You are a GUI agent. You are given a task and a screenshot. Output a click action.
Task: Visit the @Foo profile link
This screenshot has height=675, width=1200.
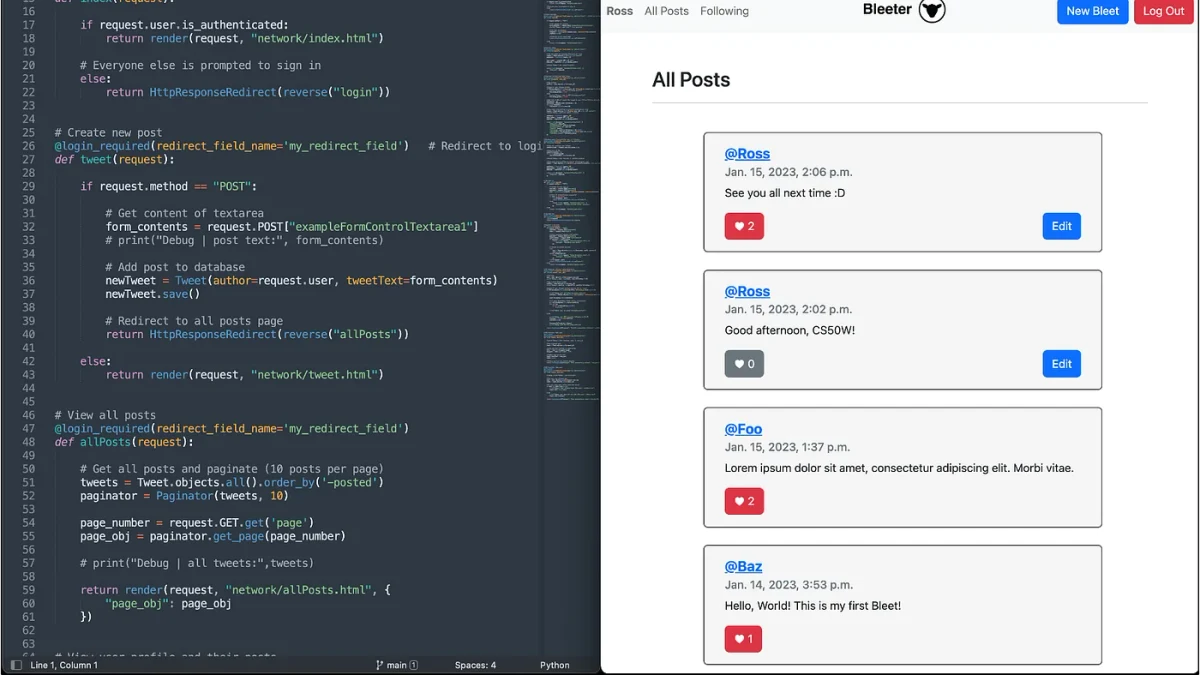click(743, 429)
